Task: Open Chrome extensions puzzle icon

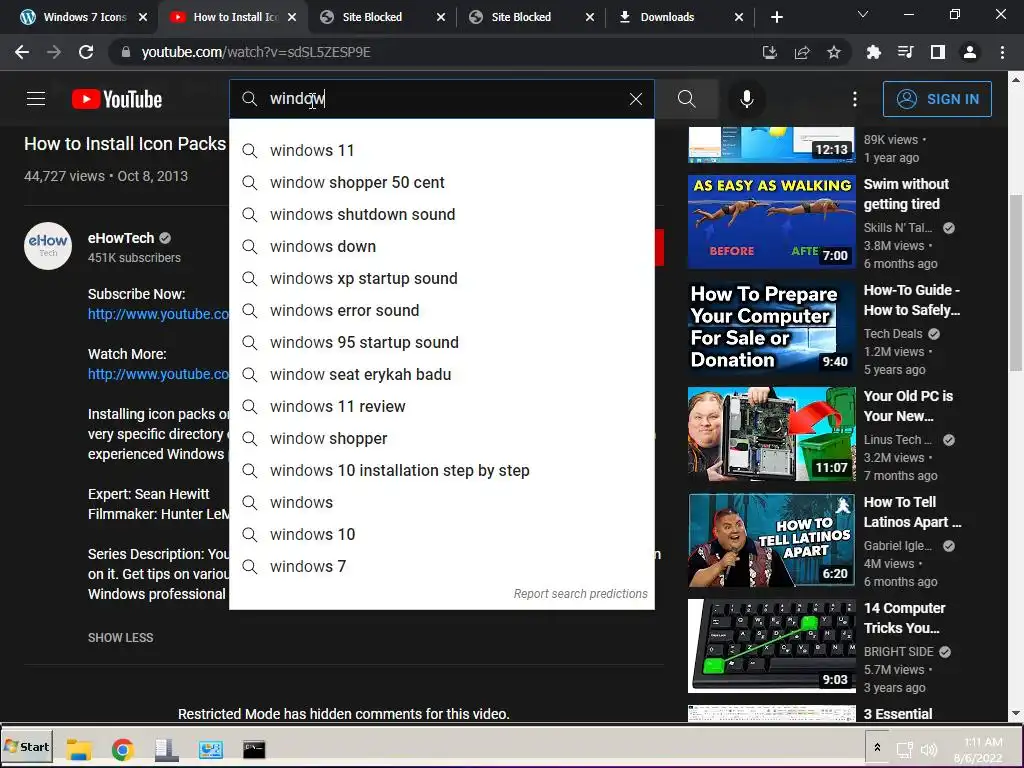Action: tap(873, 52)
